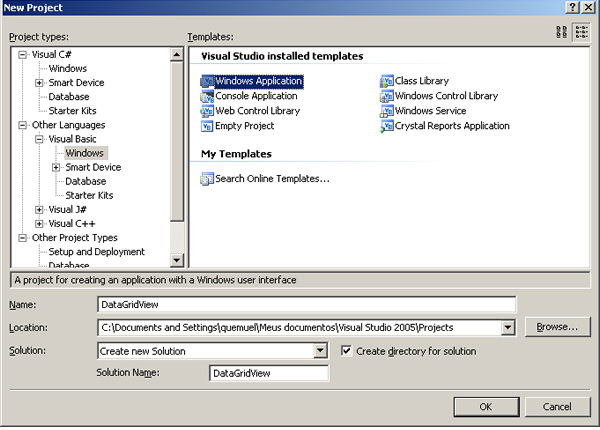Click the Visual Basic tree label
Screen dimensions: 600x430
[x=72, y=139]
